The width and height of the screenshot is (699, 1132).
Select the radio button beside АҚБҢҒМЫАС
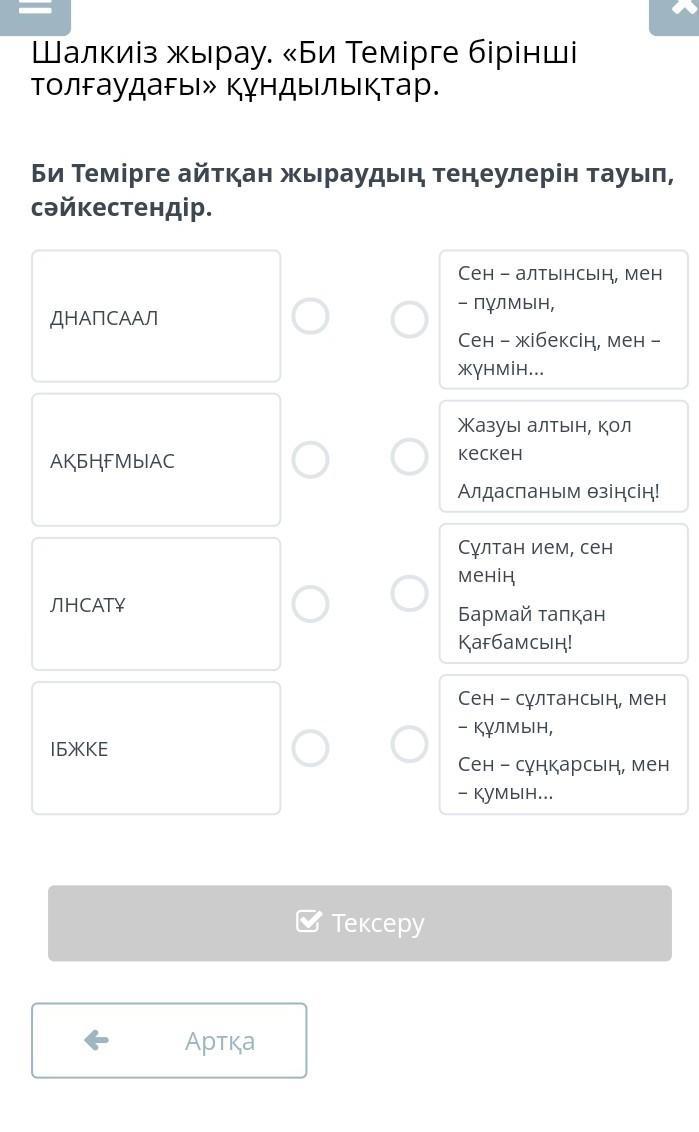tap(310, 460)
